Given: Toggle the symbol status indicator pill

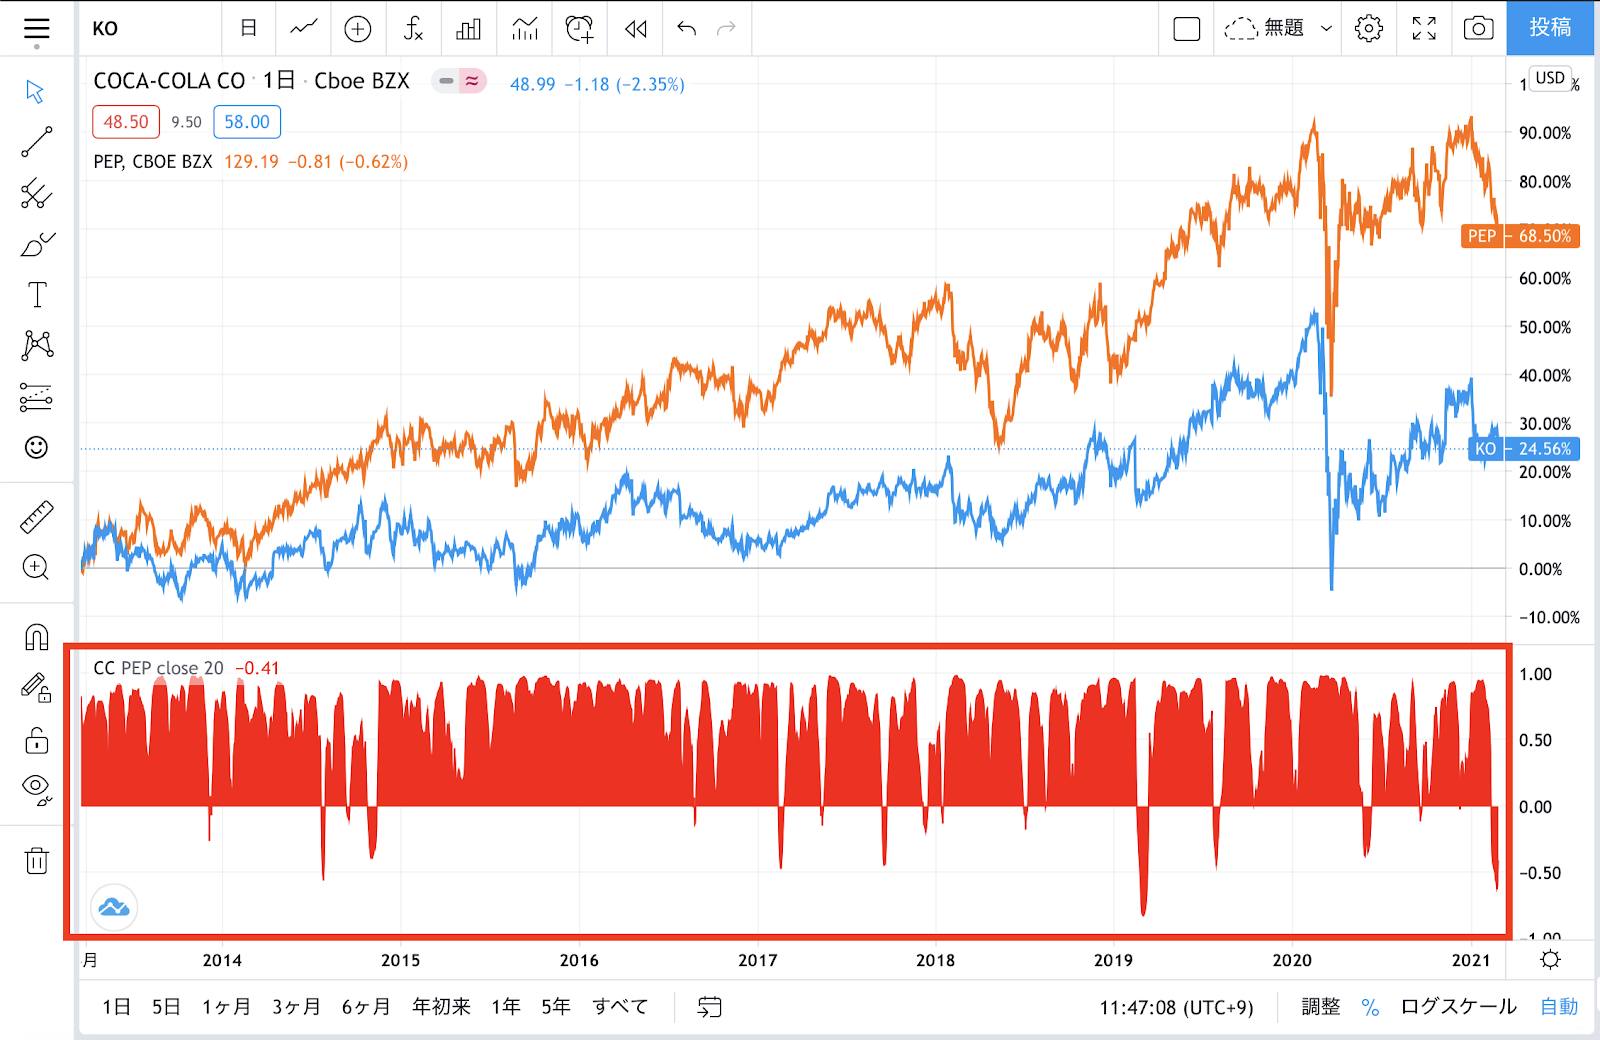Looking at the screenshot, I should (x=459, y=82).
